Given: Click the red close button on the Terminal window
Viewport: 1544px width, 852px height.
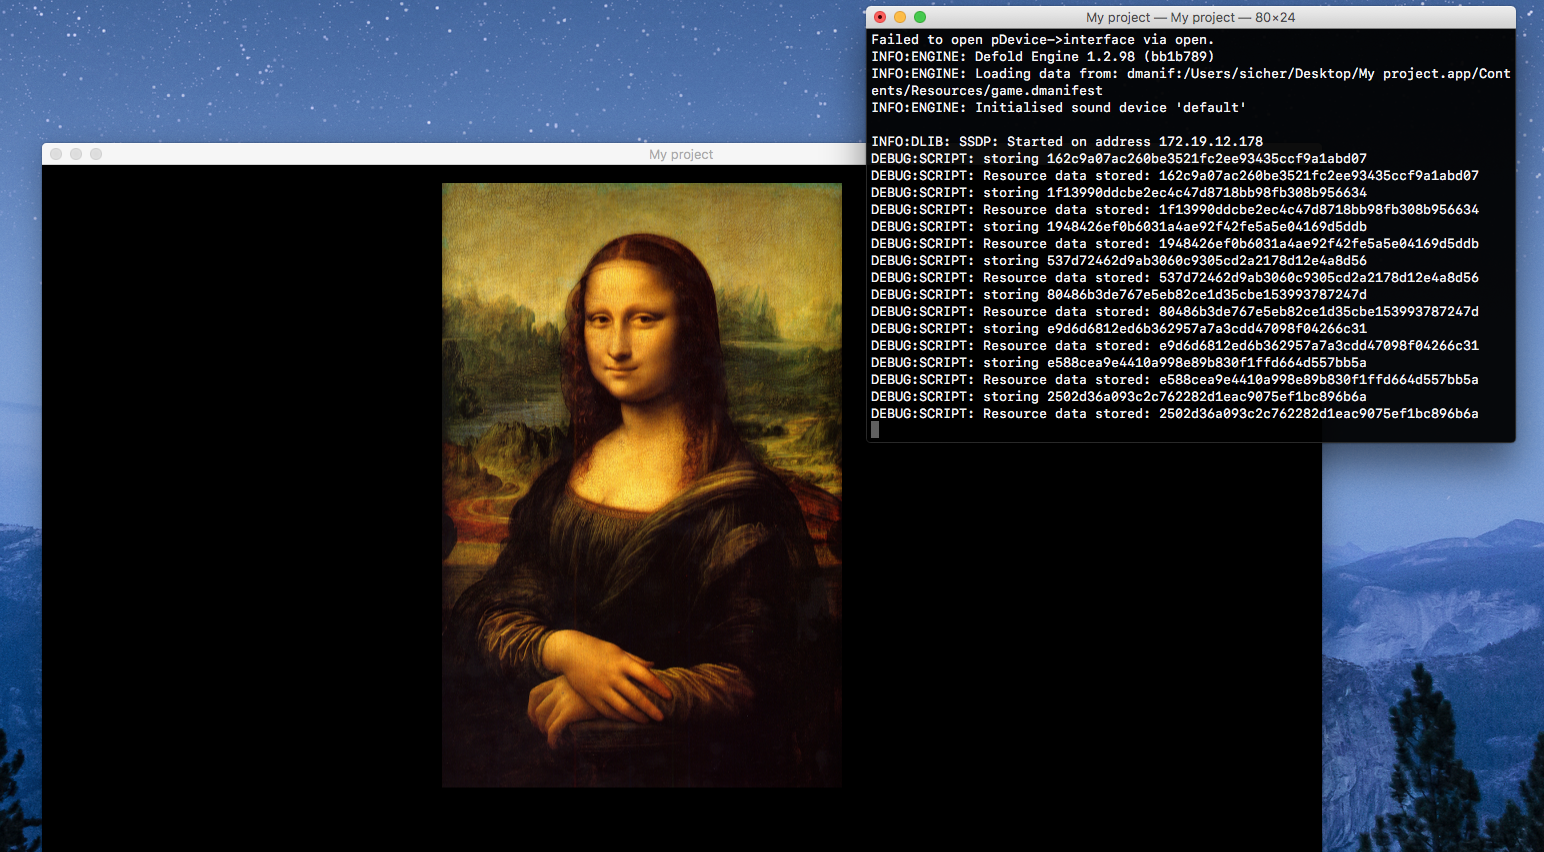Looking at the screenshot, I should [879, 17].
